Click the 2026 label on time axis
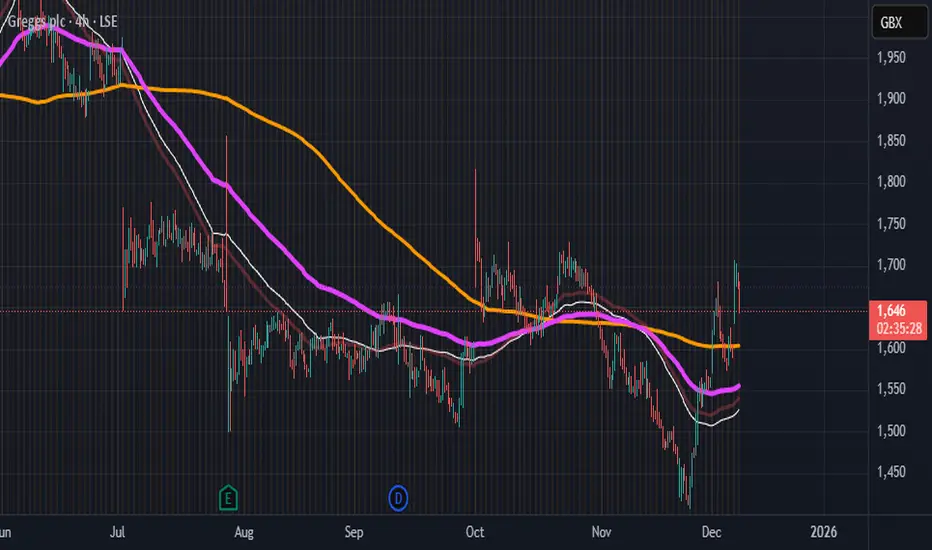The width and height of the screenshot is (932, 550). pos(823,532)
